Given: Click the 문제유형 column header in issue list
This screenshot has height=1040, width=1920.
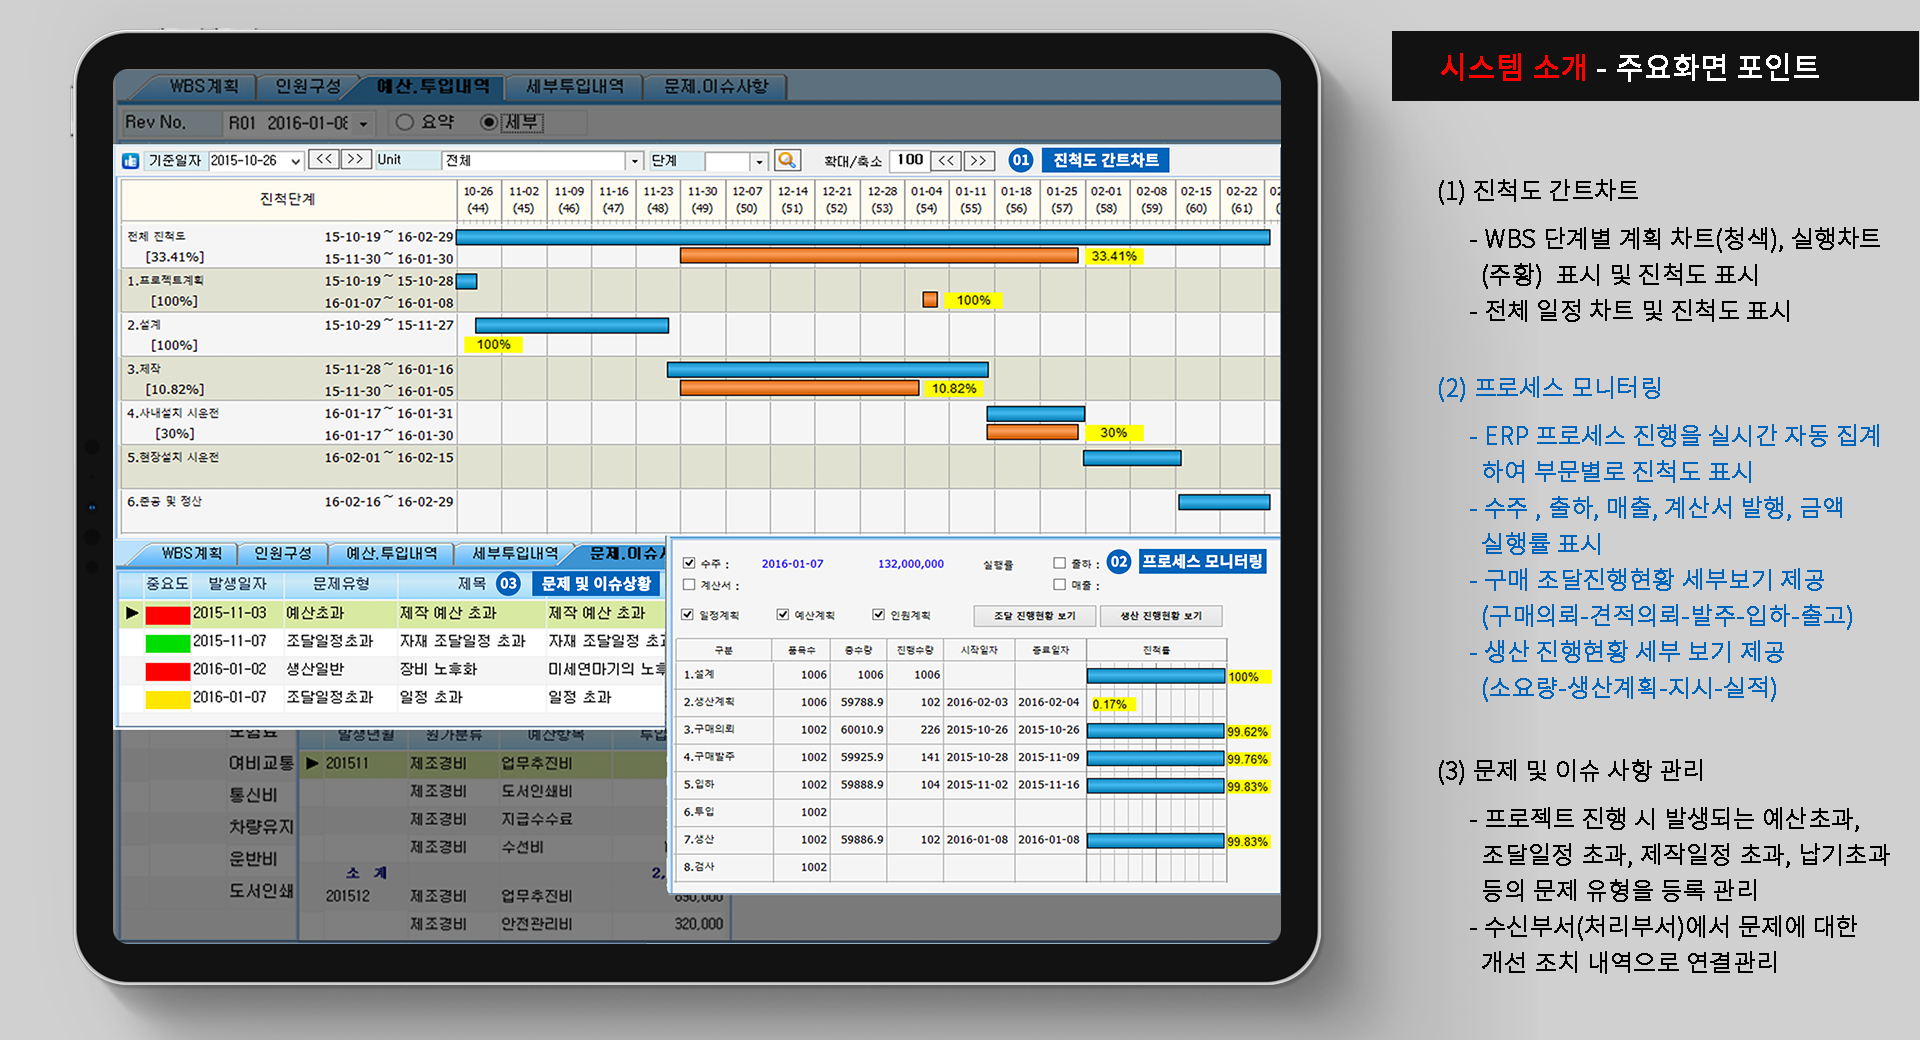Looking at the screenshot, I should (x=341, y=583).
